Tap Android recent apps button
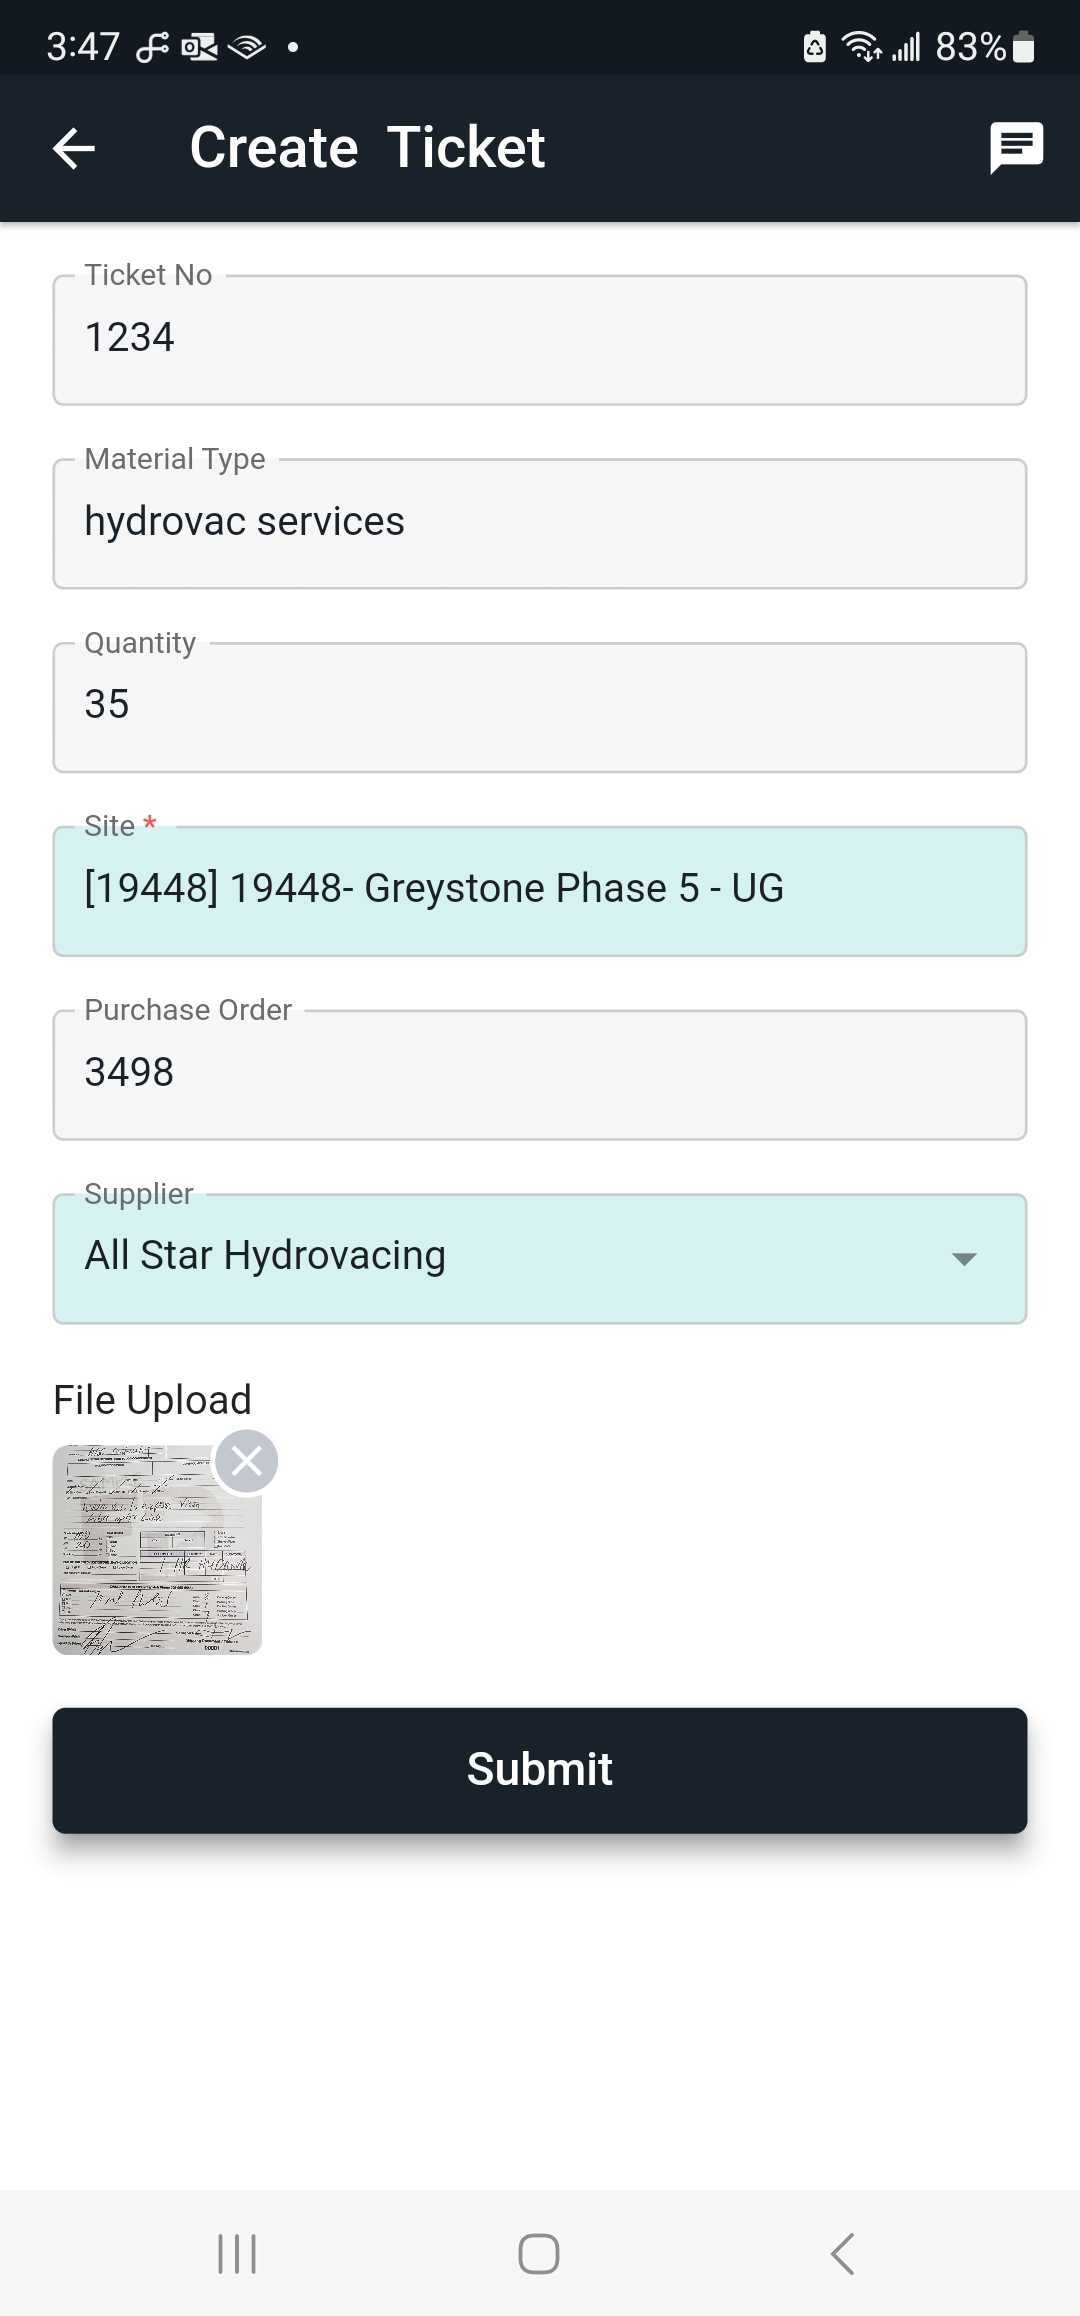1080x2316 pixels. click(x=237, y=2254)
